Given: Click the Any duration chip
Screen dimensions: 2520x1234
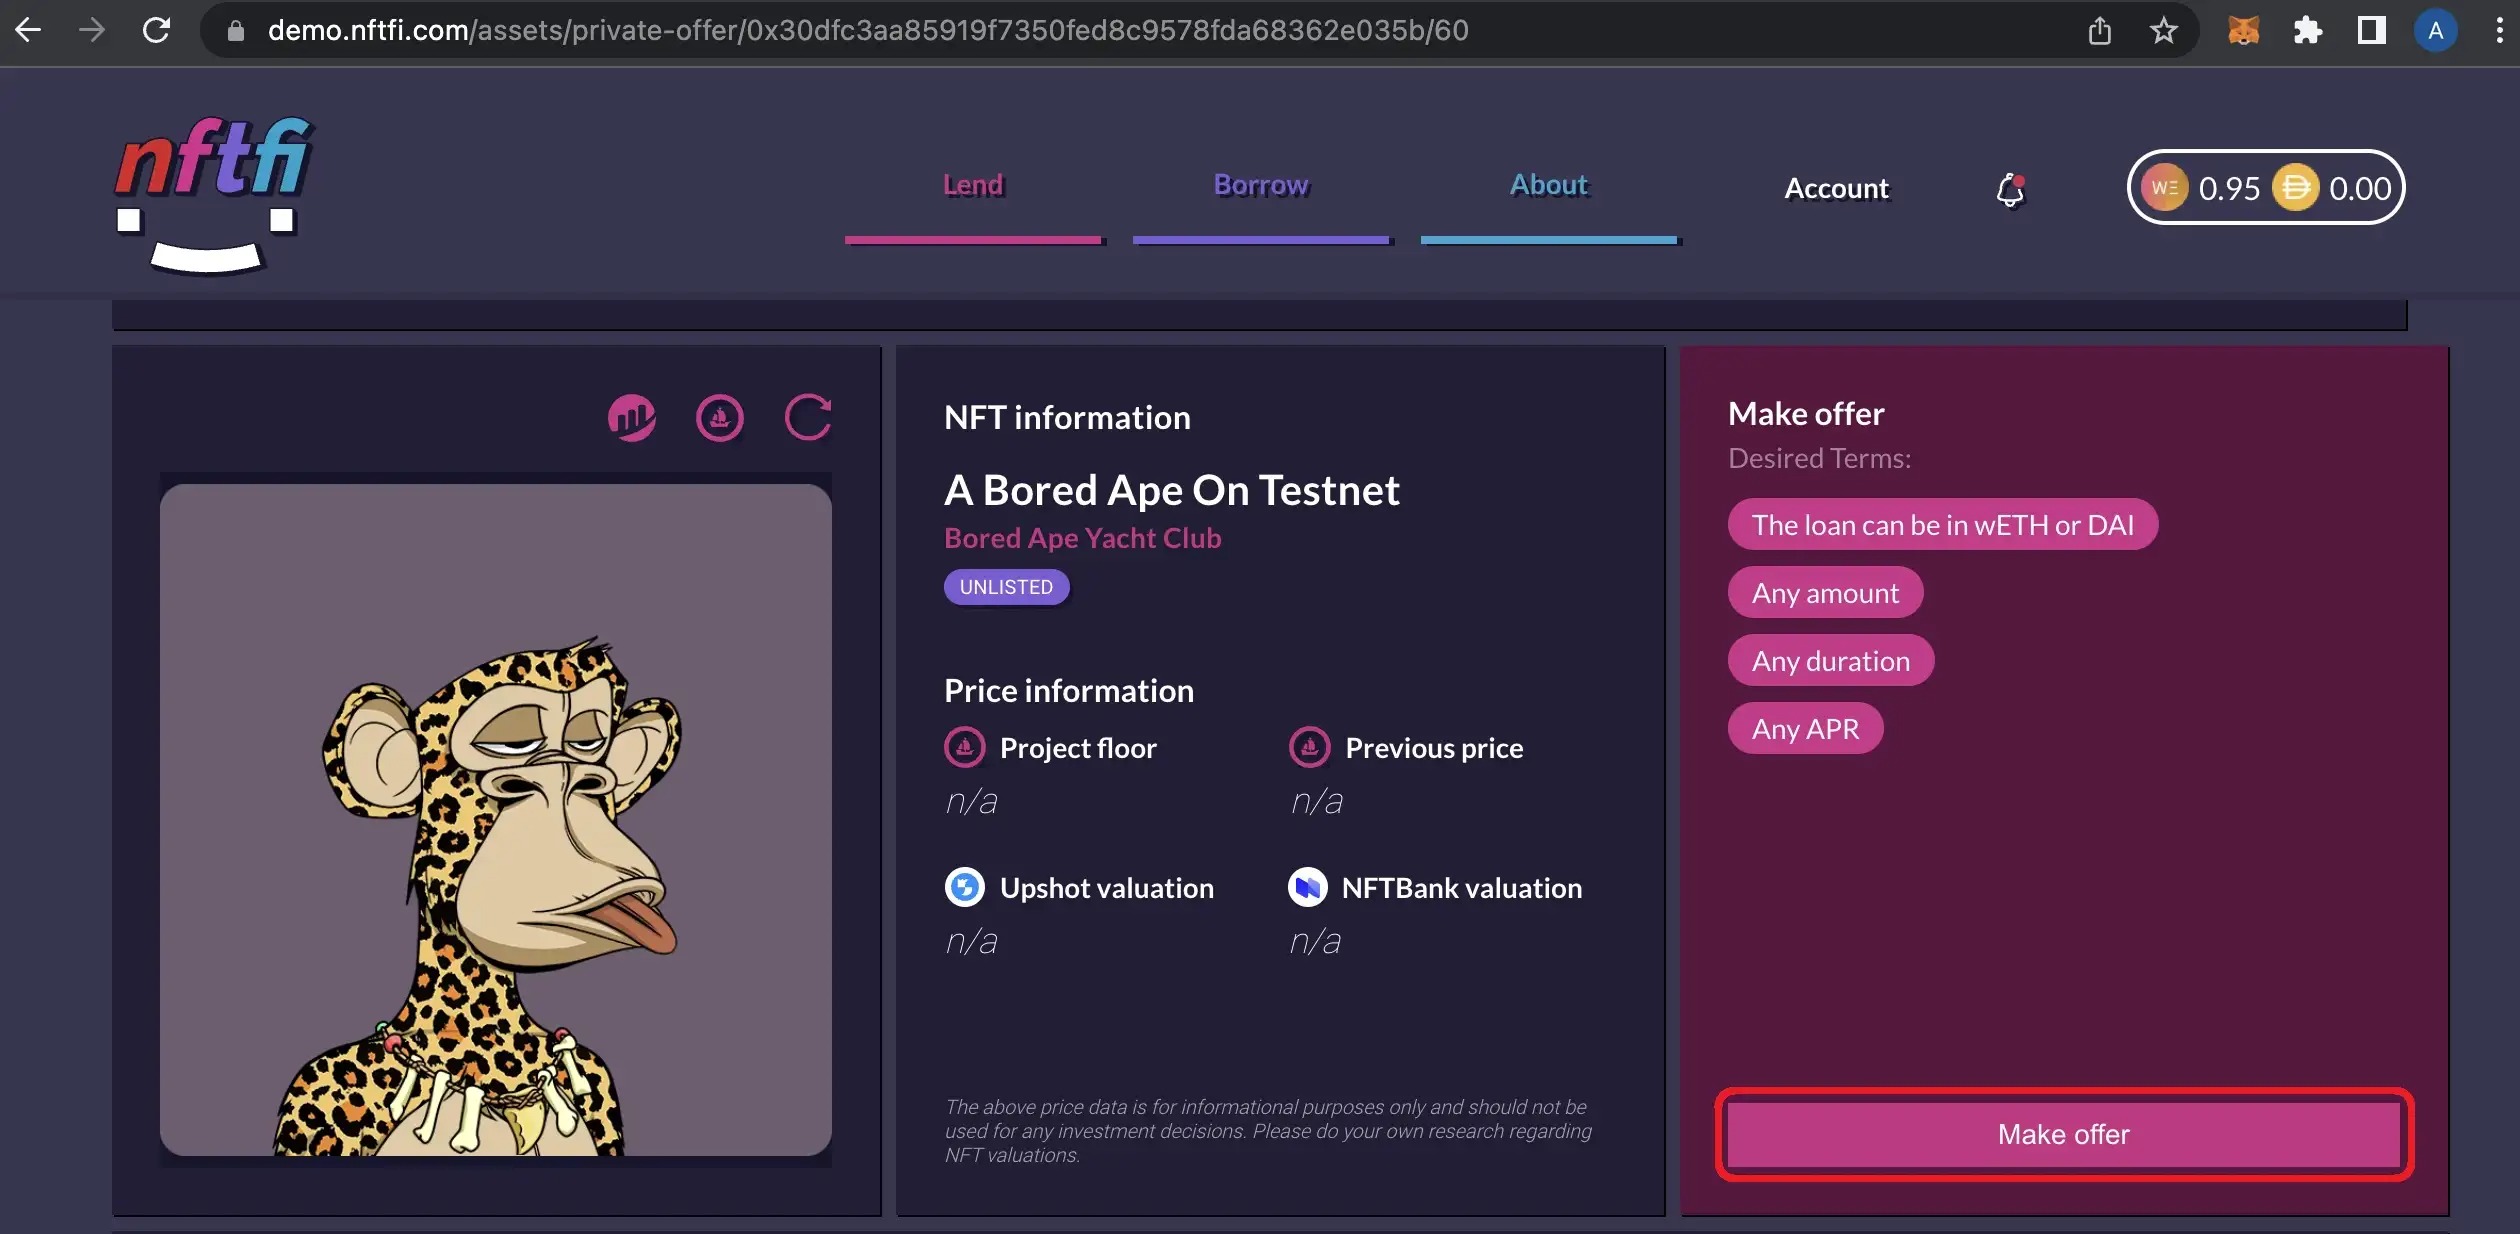Looking at the screenshot, I should pyautogui.click(x=1831, y=661).
